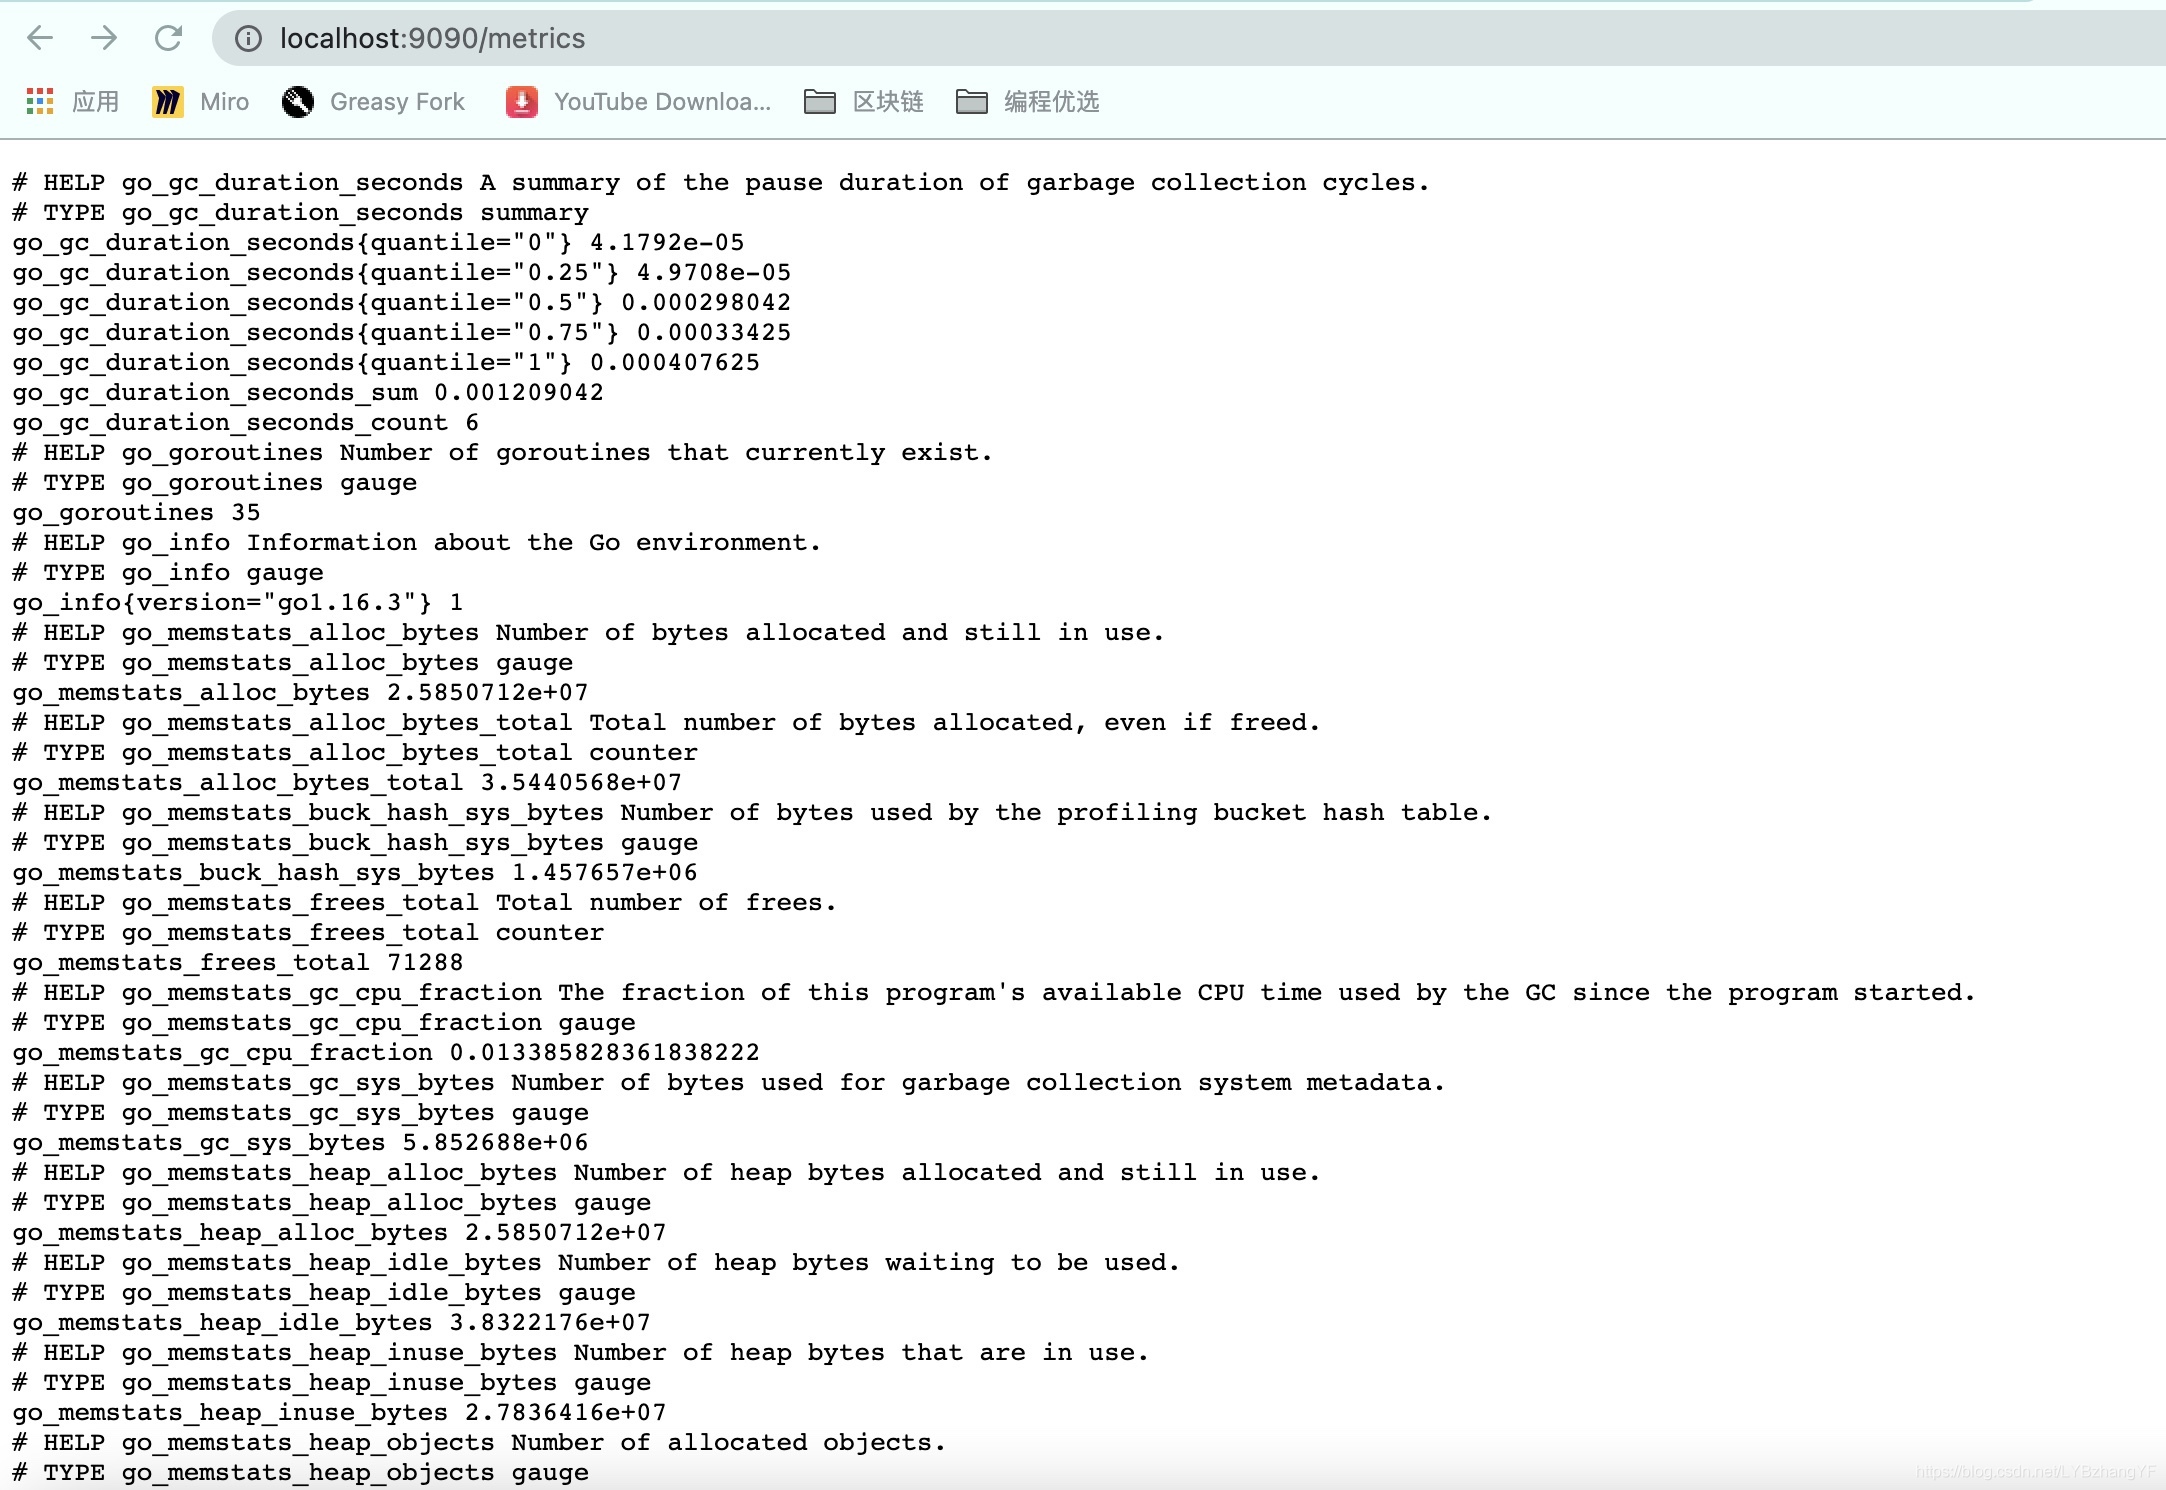The width and height of the screenshot is (2166, 1490).
Task: Click TYPE go_memstats_heap_inuse_bytes gauge line
Action: pyautogui.click(x=331, y=1383)
